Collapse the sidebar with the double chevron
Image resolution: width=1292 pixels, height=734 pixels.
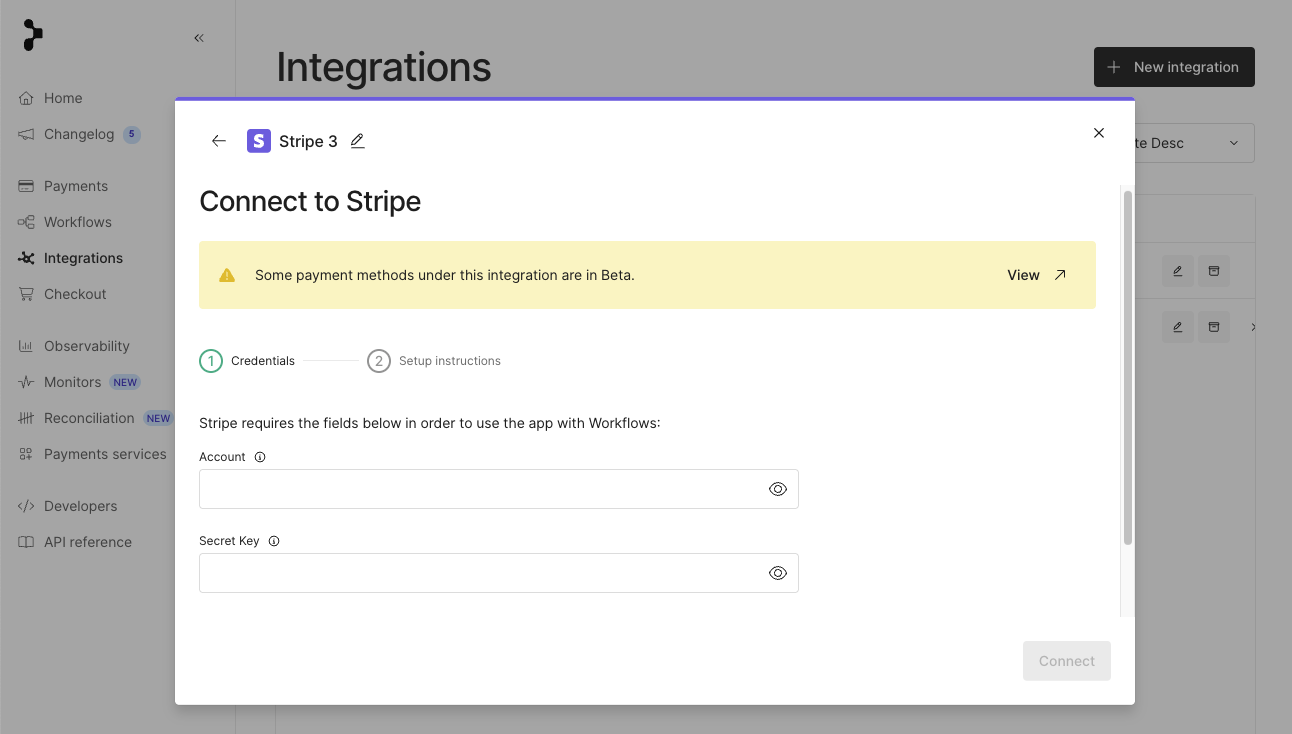coord(199,38)
